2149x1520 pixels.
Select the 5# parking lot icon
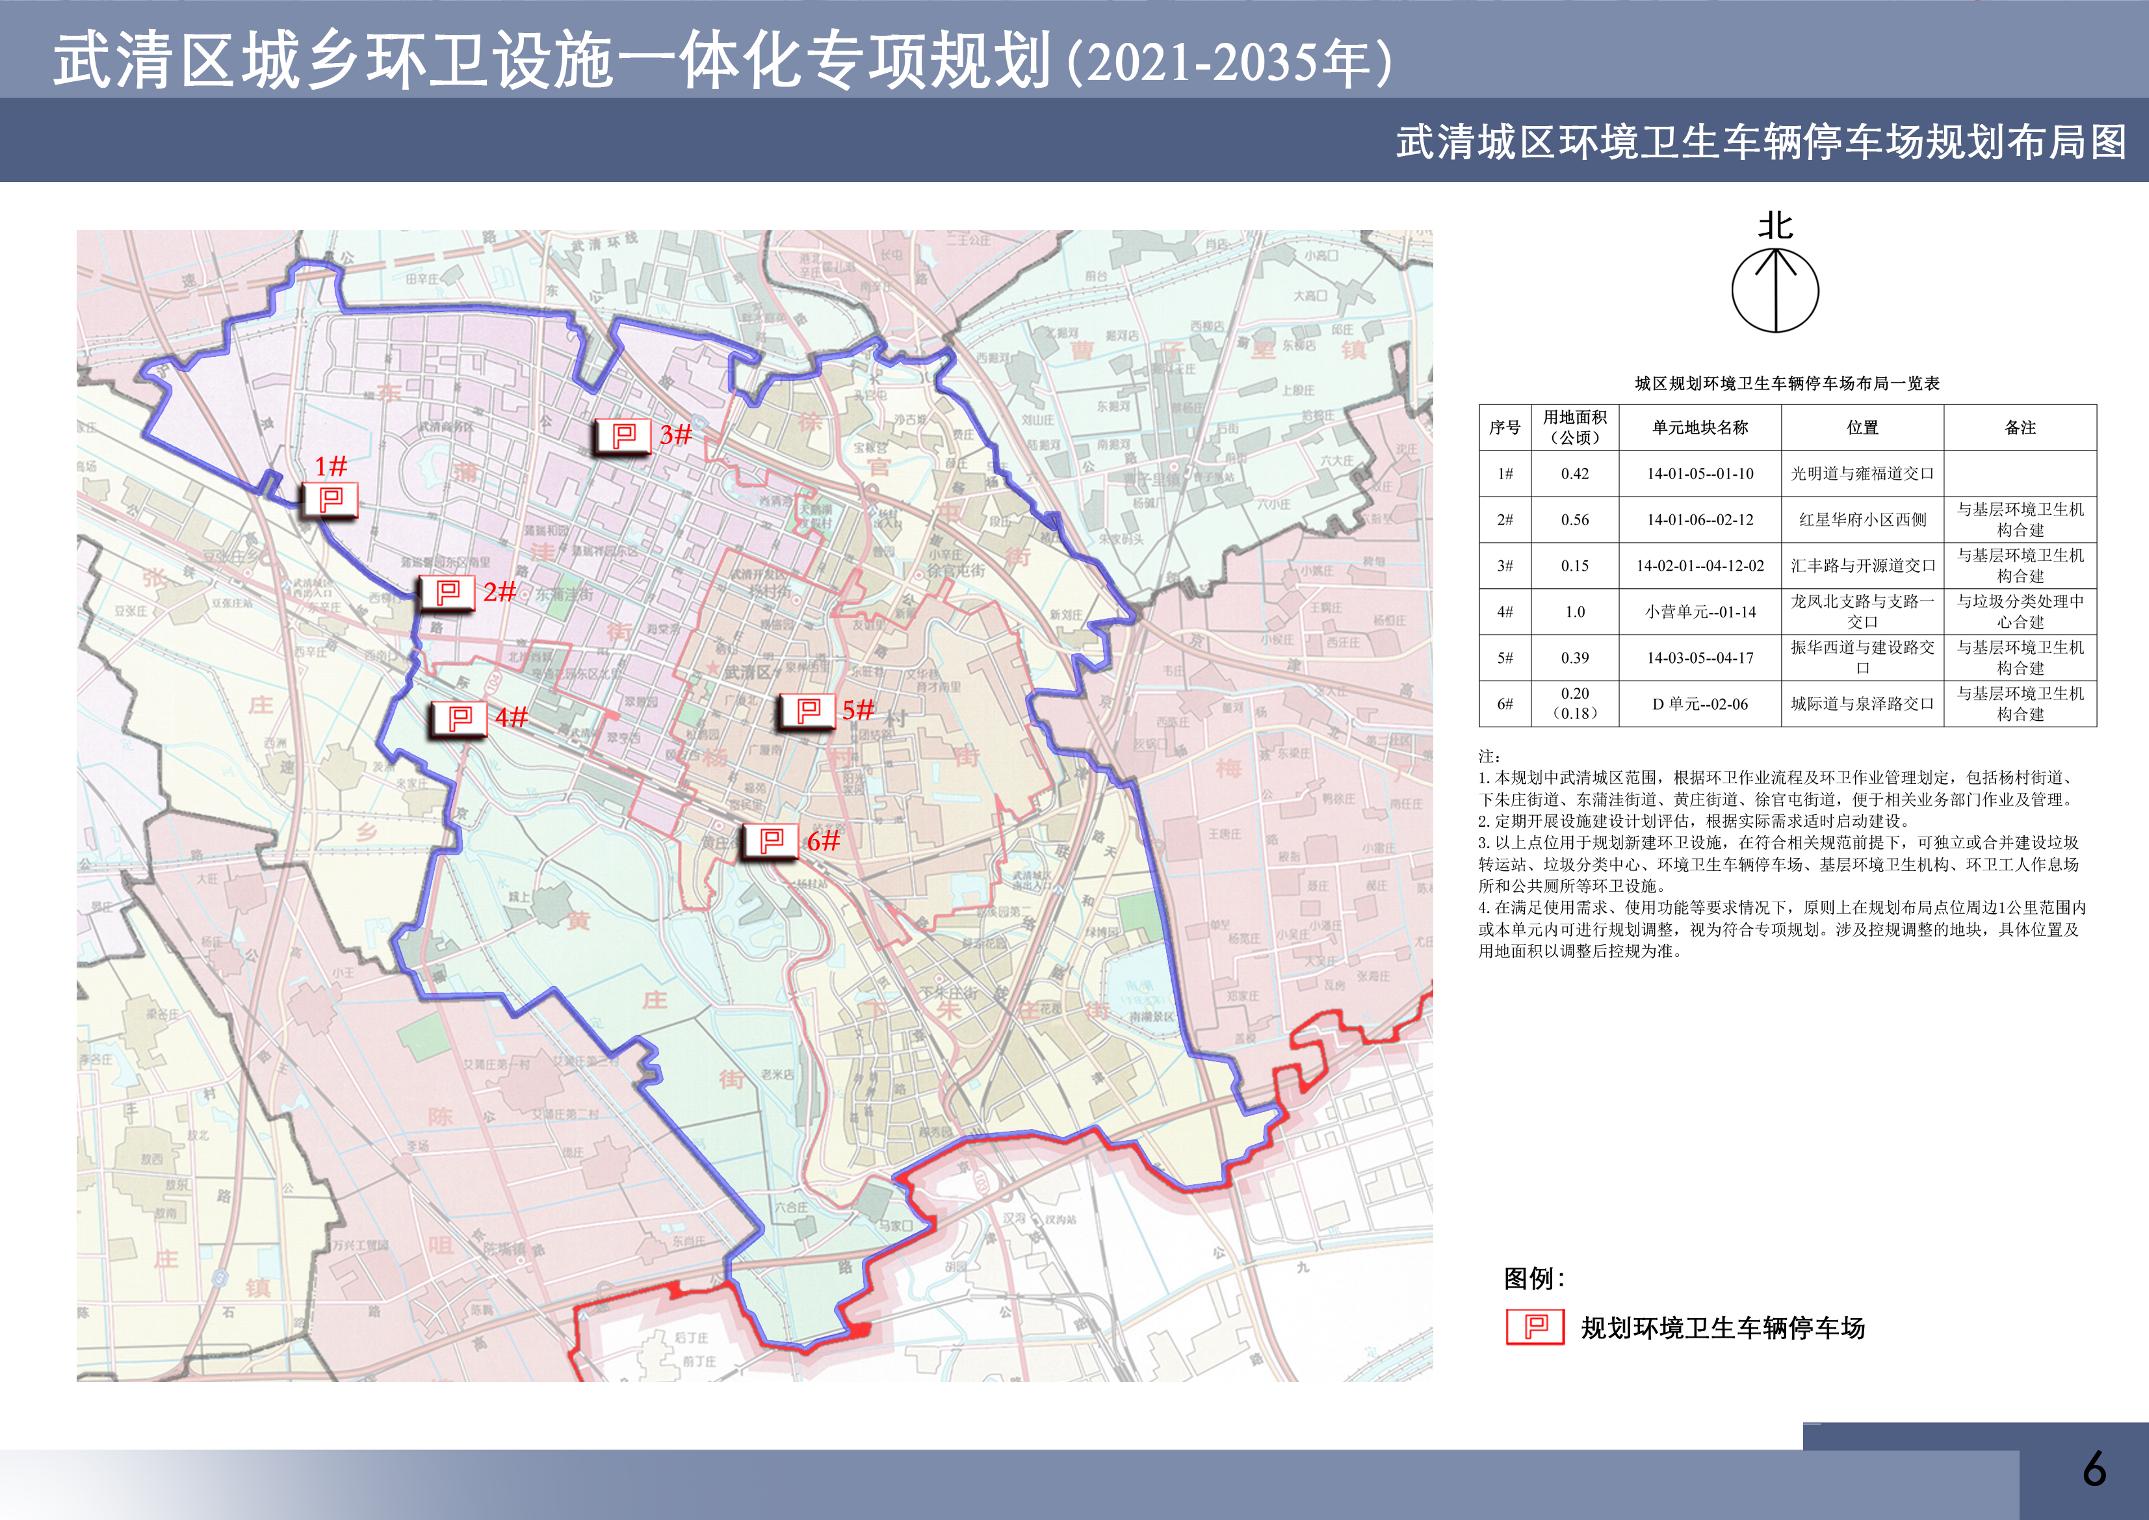[807, 710]
